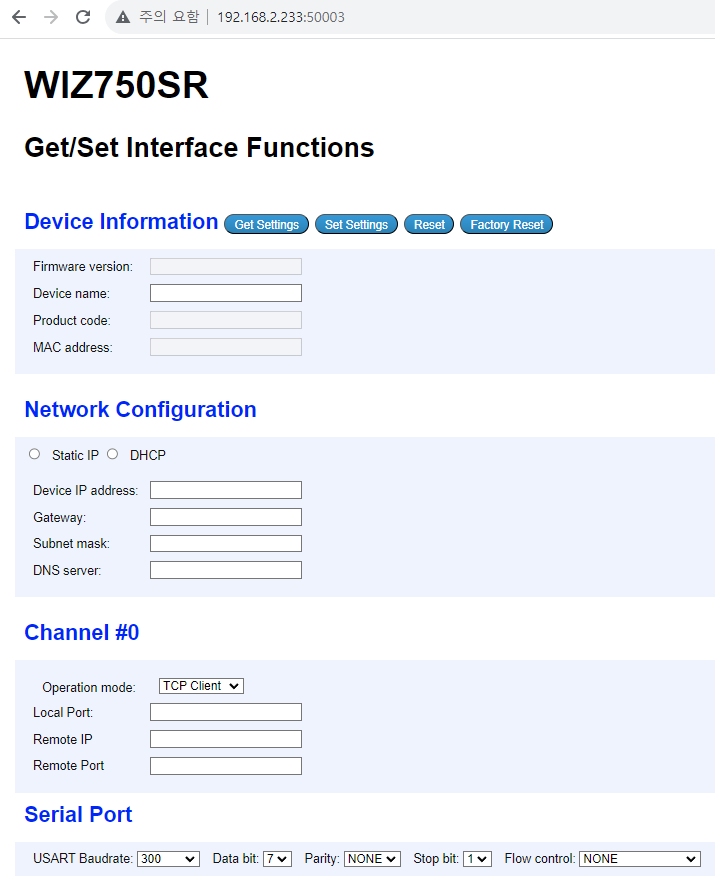Click the Get Settings button
This screenshot has height=886, width=715.
(x=266, y=224)
